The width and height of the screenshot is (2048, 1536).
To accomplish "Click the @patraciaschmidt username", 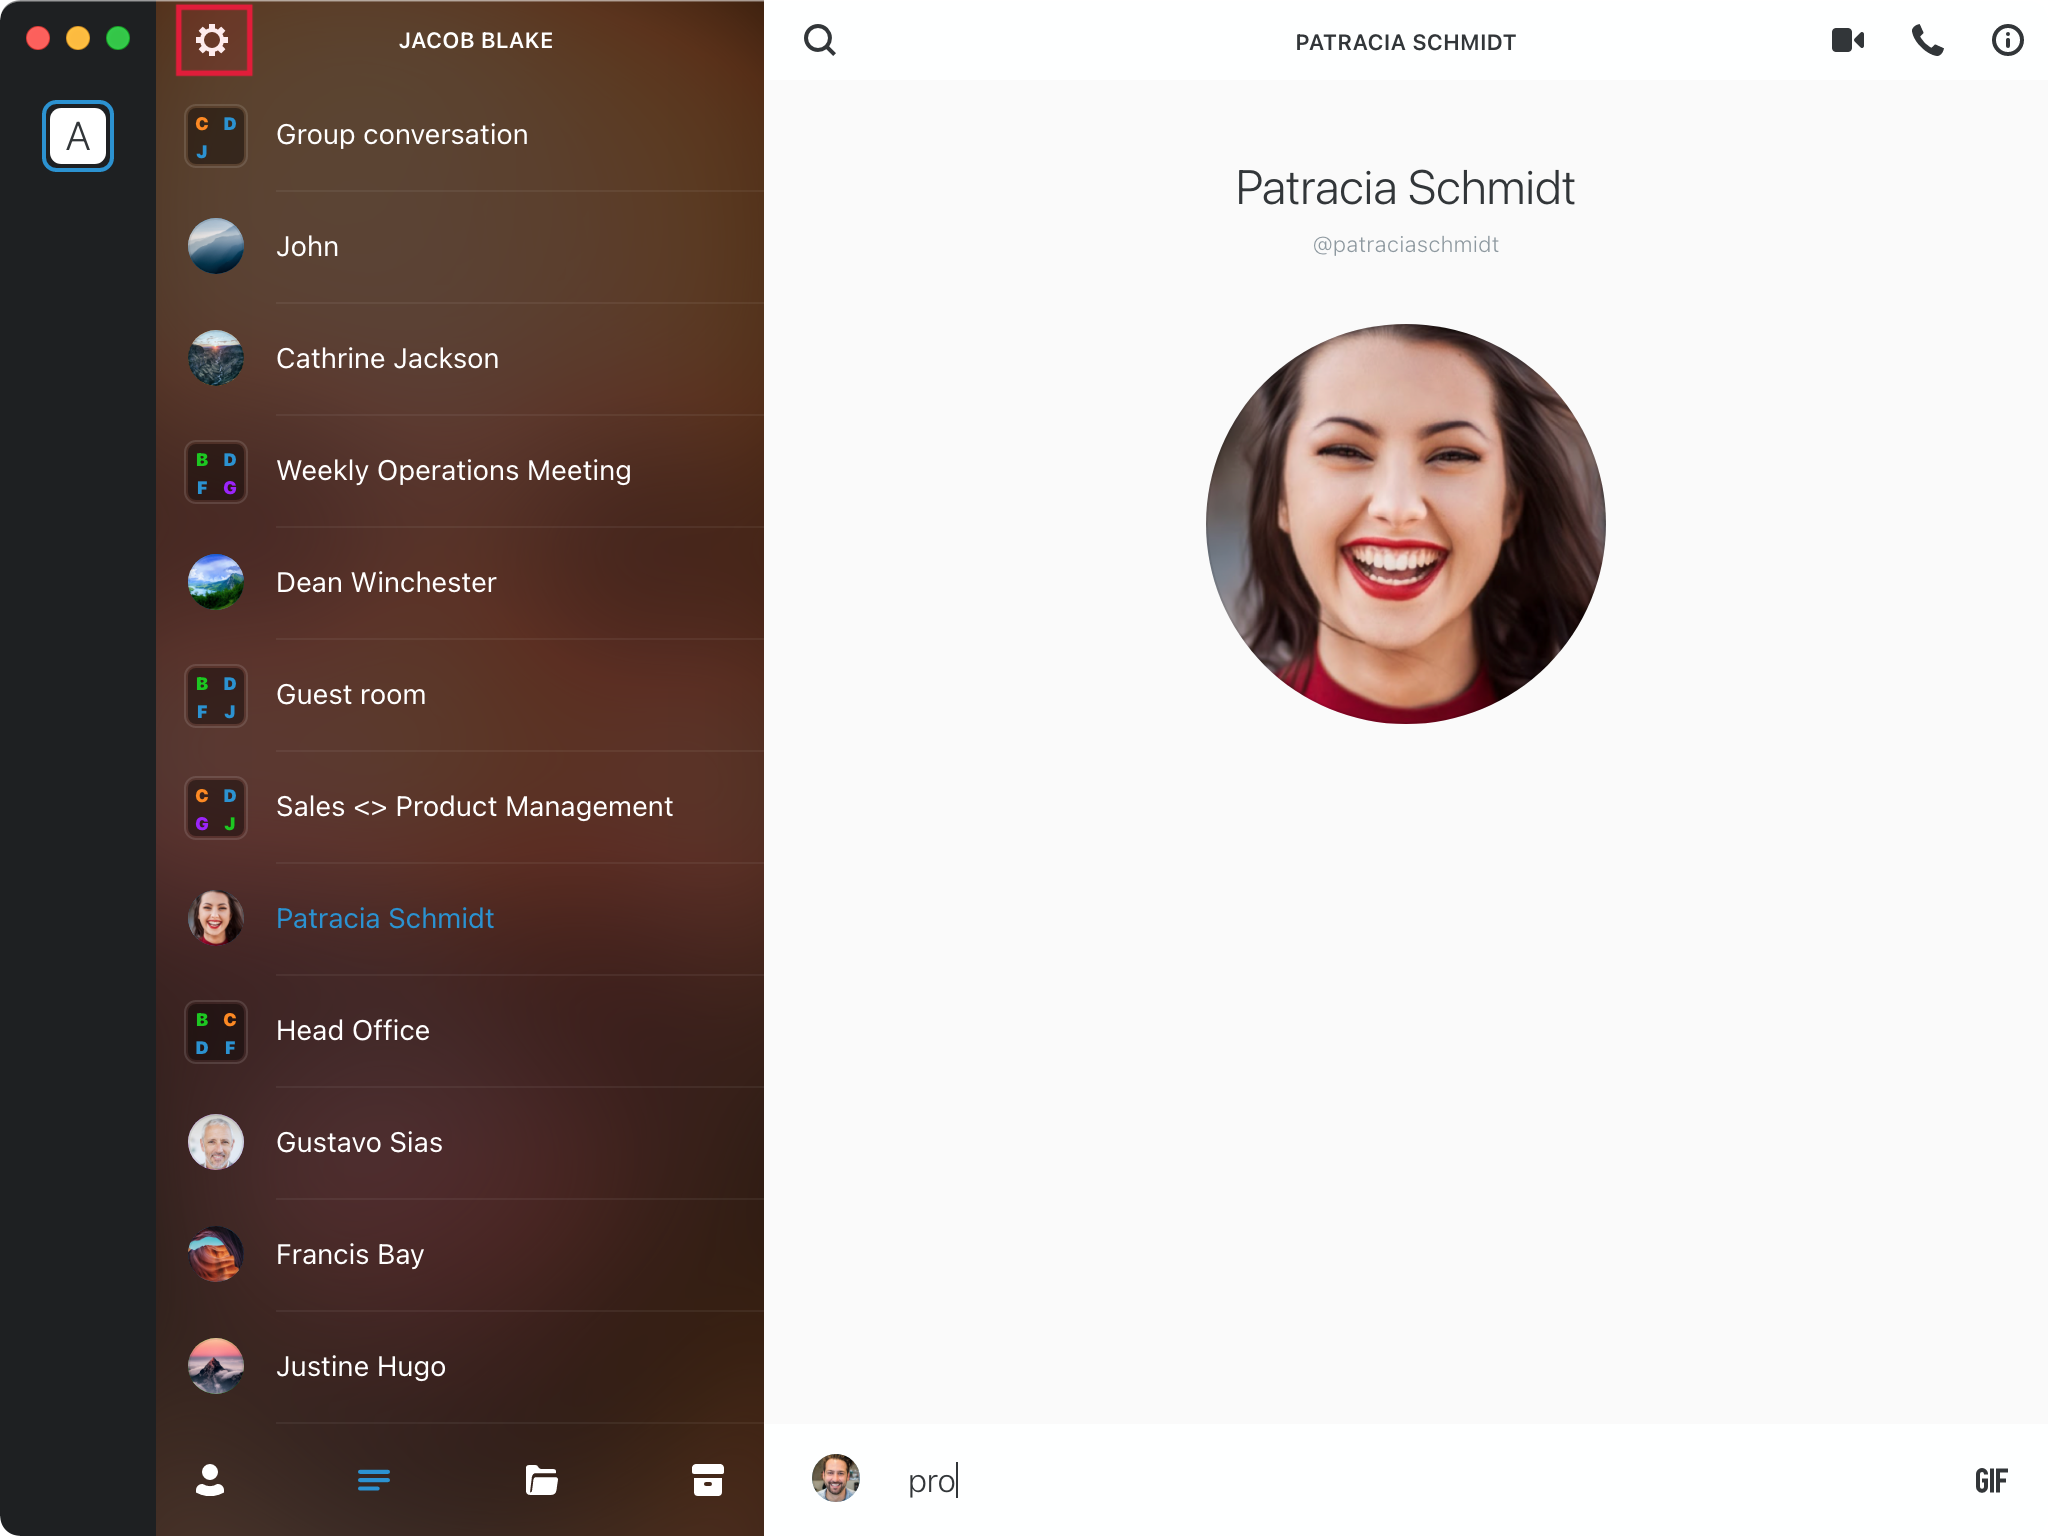I will click(1406, 245).
